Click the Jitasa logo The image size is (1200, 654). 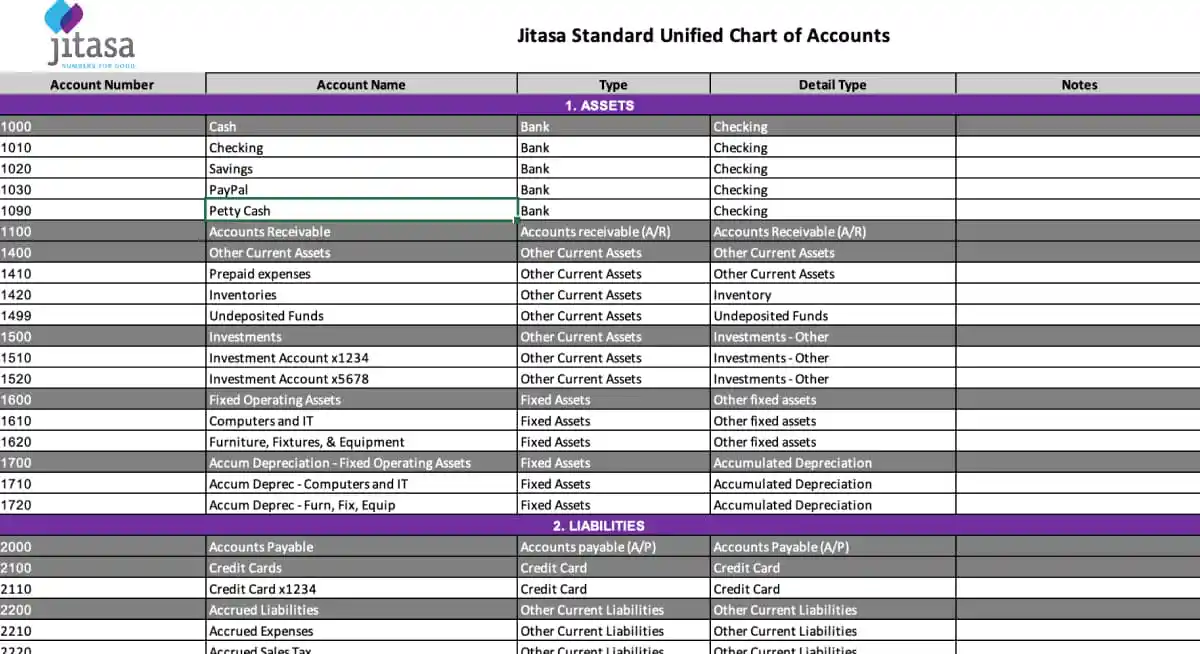(89, 35)
